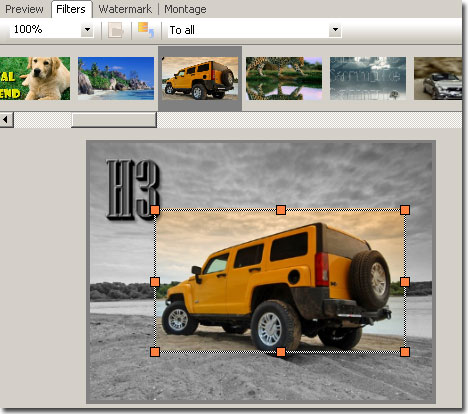468x414 pixels.
Task: Expand the To all dropdown arrow
Action: (335, 30)
